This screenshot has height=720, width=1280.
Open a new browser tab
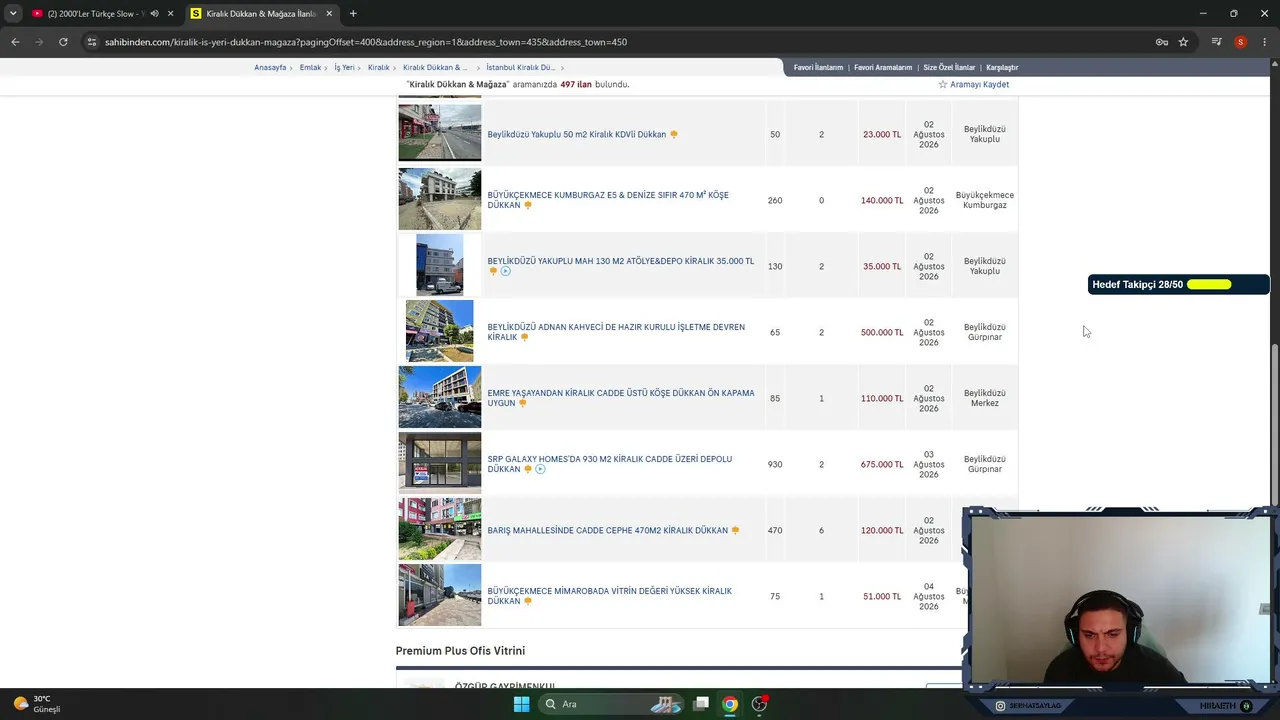pyautogui.click(x=353, y=14)
